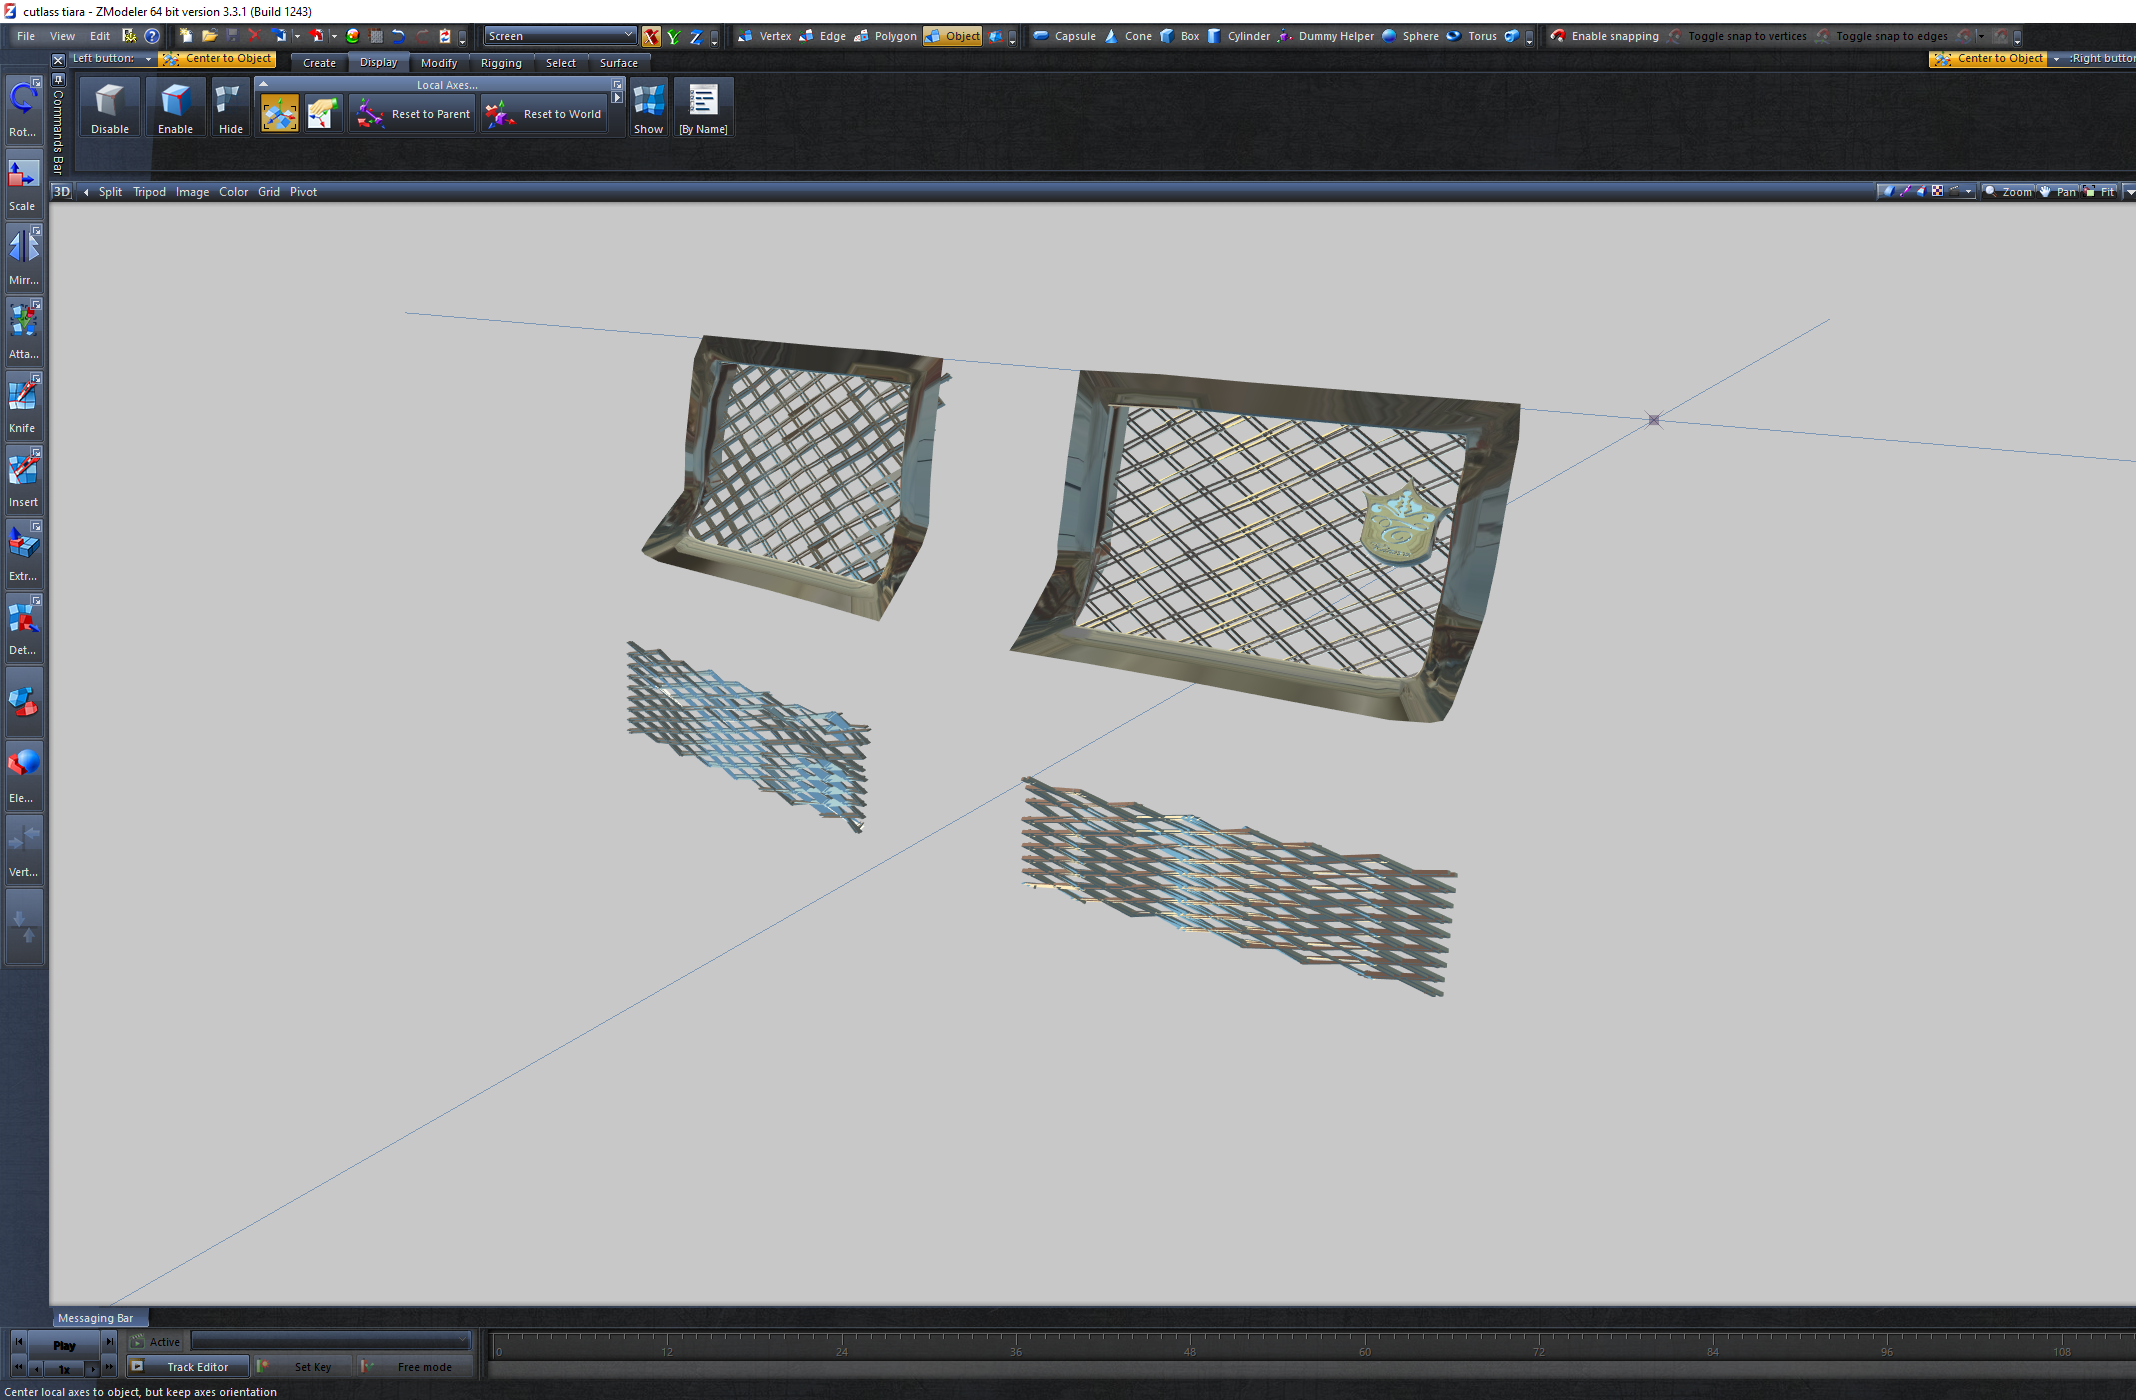This screenshot has width=2136, height=1400.
Task: Select the Insert tool
Action: 24,479
